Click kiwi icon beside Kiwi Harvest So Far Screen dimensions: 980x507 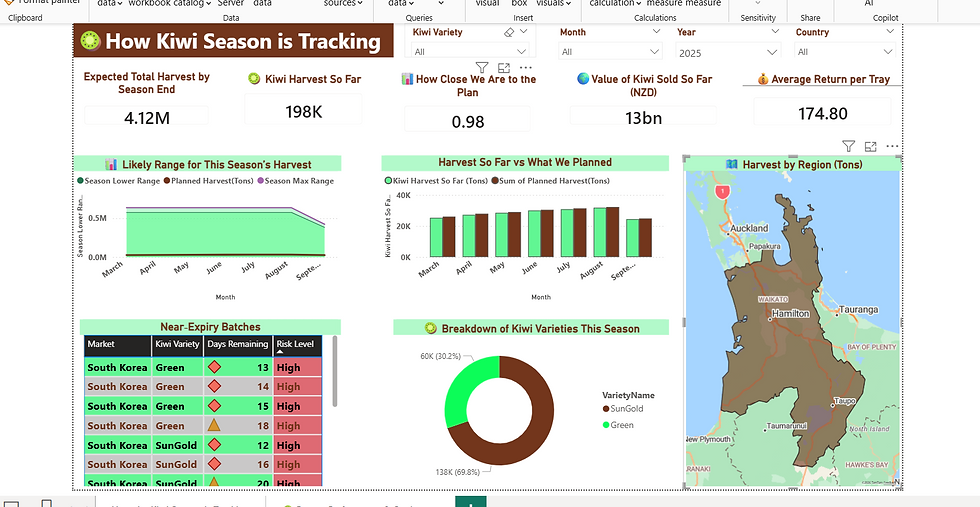pos(254,79)
